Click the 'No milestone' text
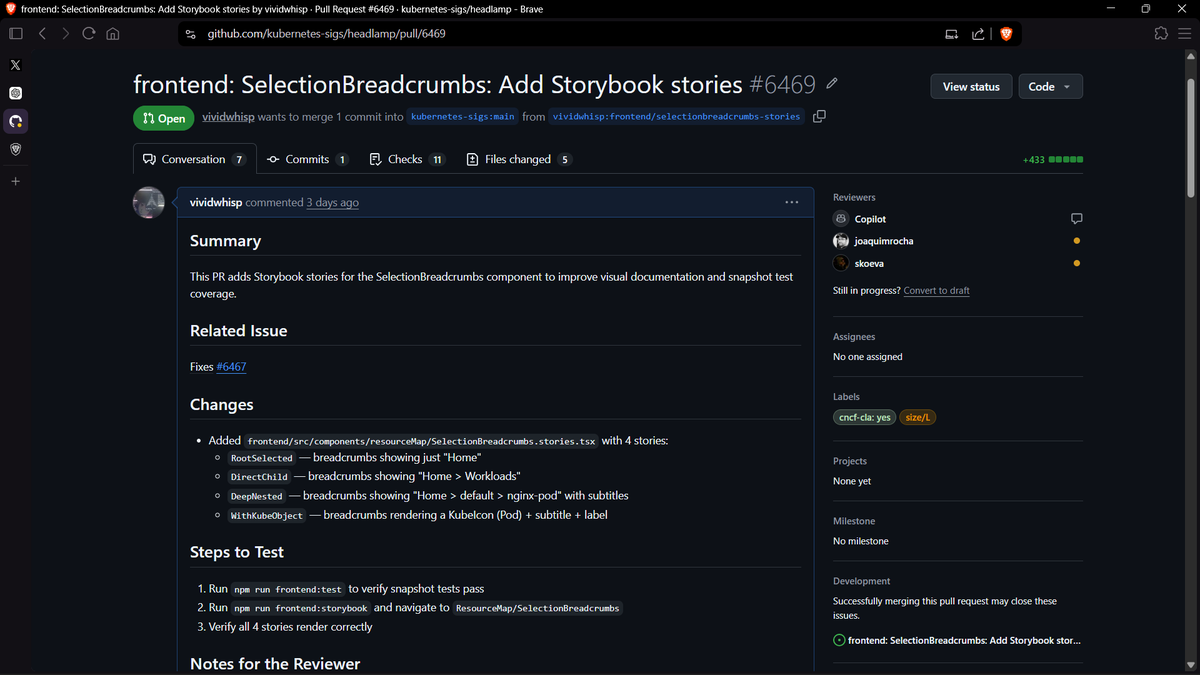Screen dimensions: 1200x675 861,541
